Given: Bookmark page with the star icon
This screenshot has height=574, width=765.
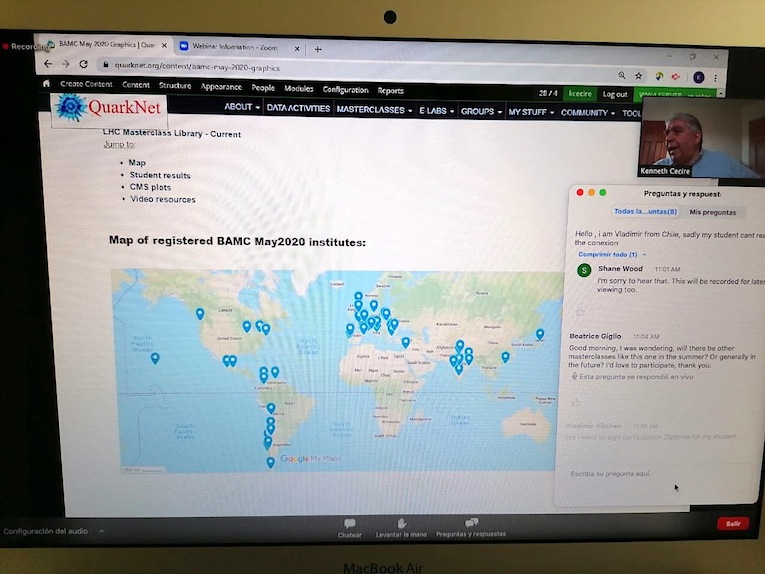Looking at the screenshot, I should click(x=638, y=76).
